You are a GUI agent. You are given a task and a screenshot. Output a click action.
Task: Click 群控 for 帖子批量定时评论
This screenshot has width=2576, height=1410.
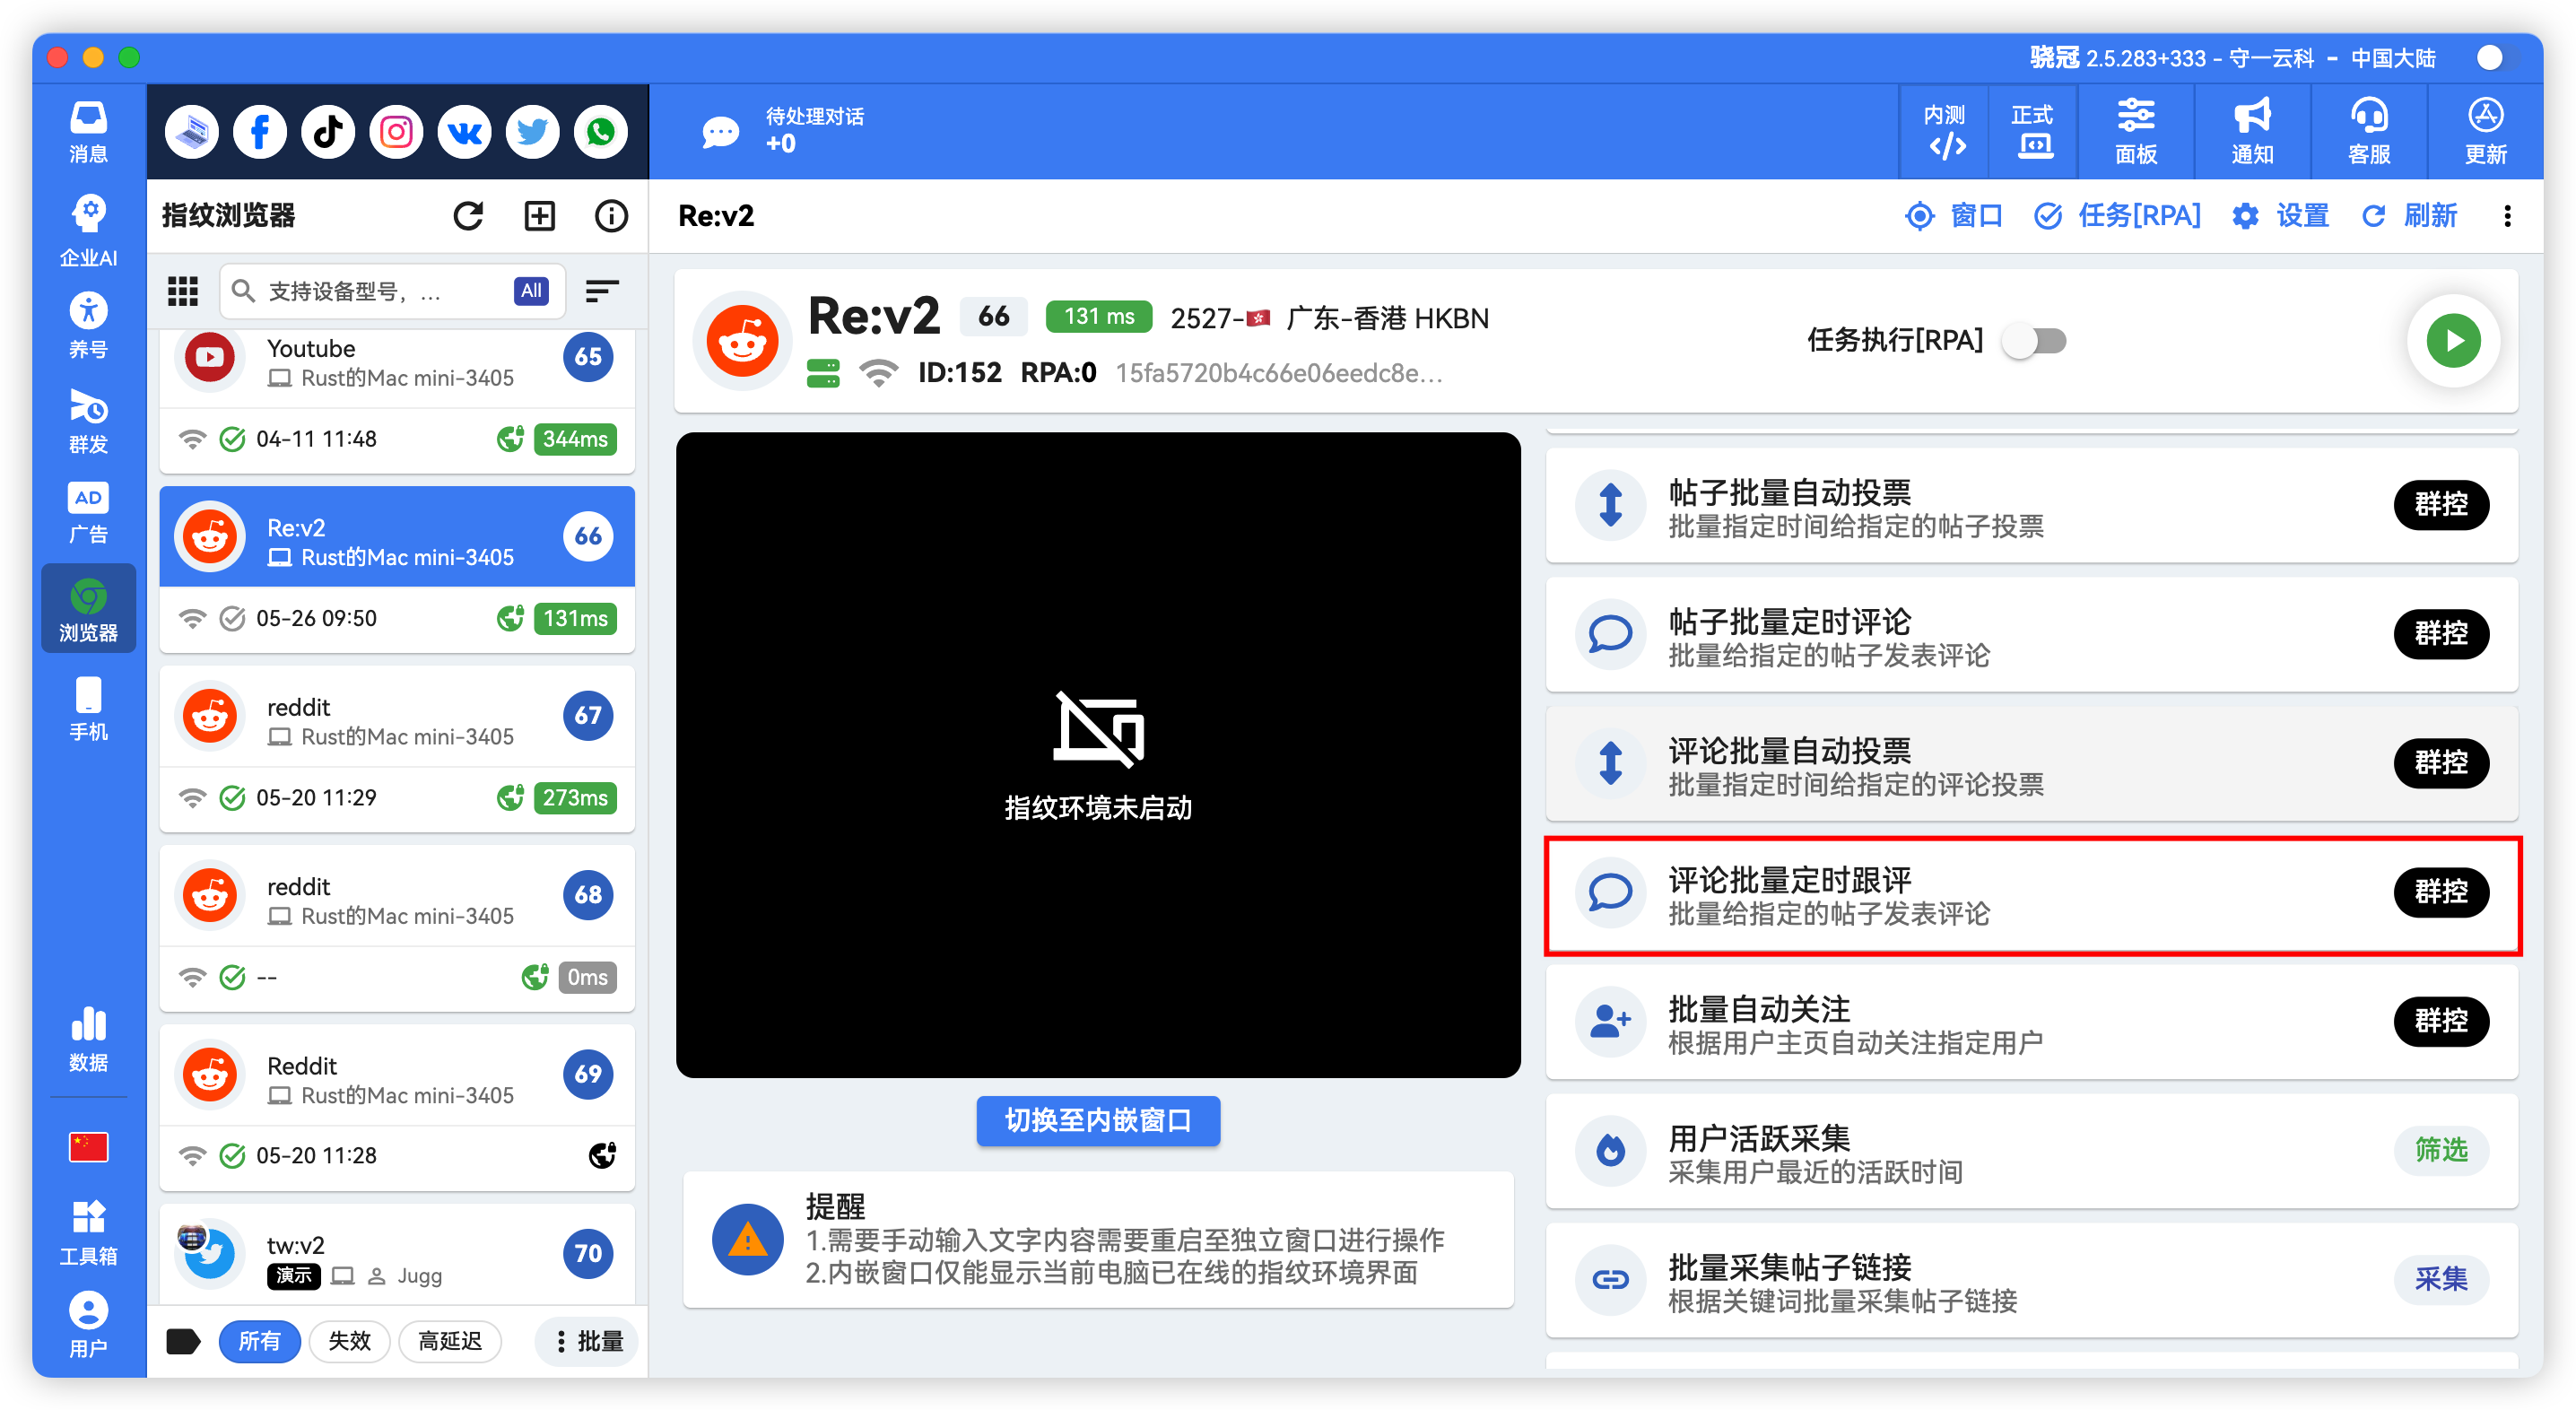point(2441,633)
